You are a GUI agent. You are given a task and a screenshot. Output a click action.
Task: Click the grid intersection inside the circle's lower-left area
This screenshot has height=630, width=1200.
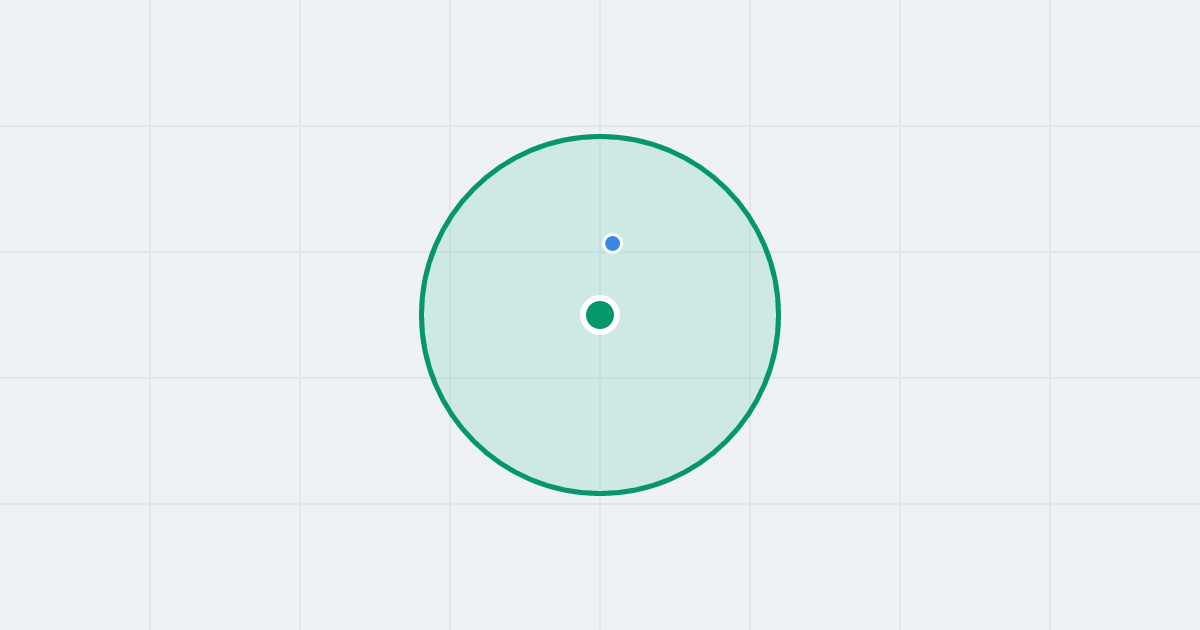(x=450, y=378)
